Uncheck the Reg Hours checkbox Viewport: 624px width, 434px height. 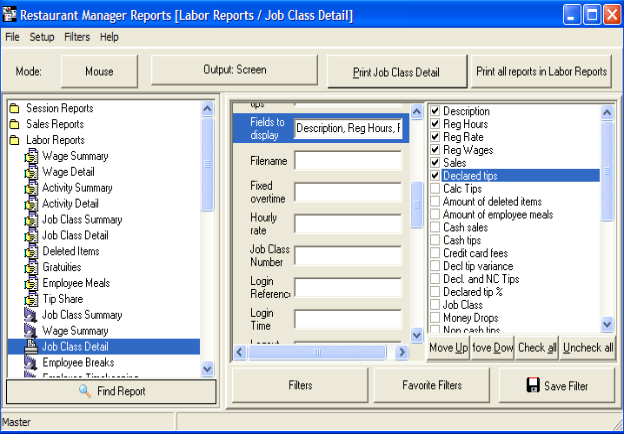click(x=435, y=124)
